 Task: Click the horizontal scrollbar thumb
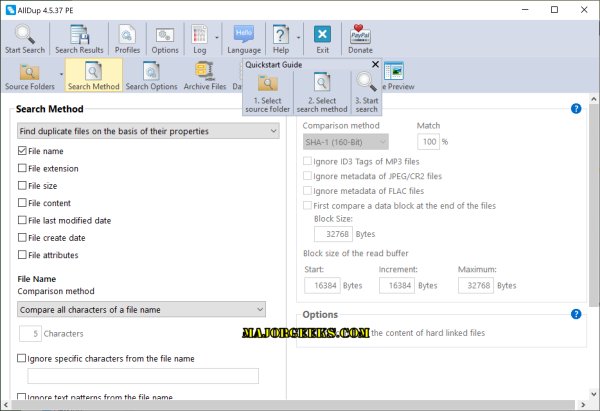(293, 404)
